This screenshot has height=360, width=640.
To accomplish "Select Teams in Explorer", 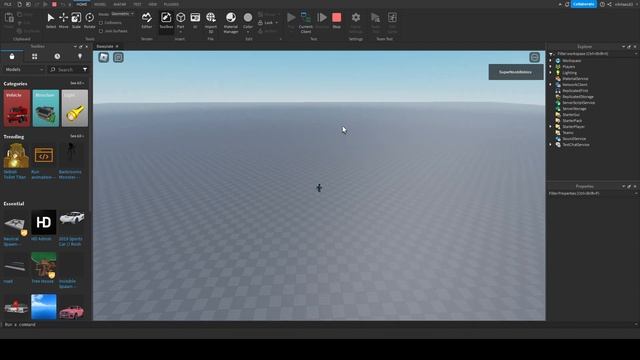I will tap(567, 133).
